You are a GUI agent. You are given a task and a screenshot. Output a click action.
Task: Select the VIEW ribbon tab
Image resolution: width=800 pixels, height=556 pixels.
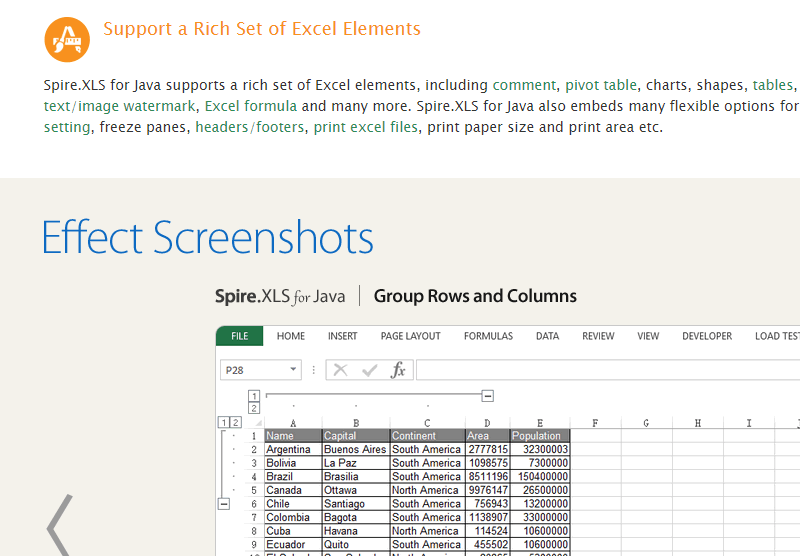(x=648, y=336)
